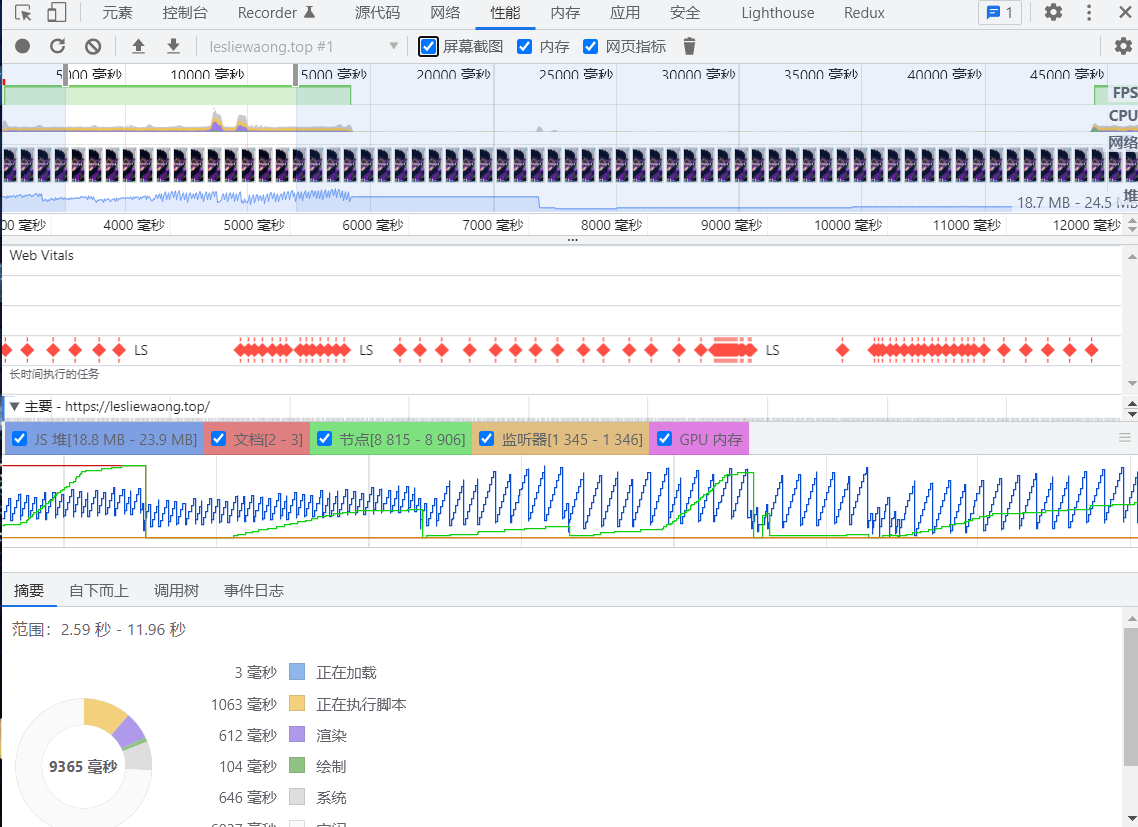Click the right overview selection handle
This screenshot has width=1138, height=827.
296,76
